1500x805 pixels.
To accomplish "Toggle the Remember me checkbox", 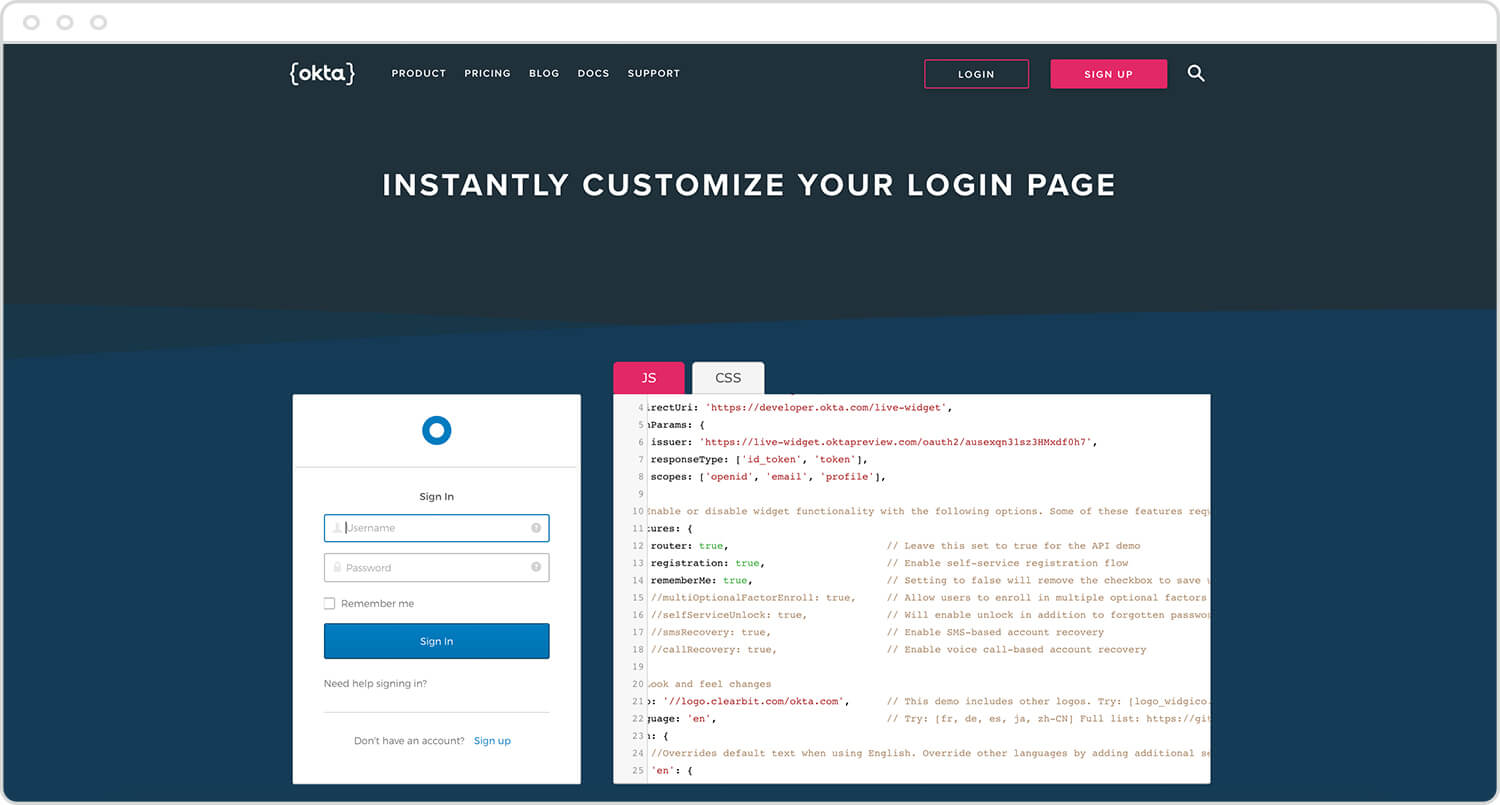I will [x=329, y=604].
